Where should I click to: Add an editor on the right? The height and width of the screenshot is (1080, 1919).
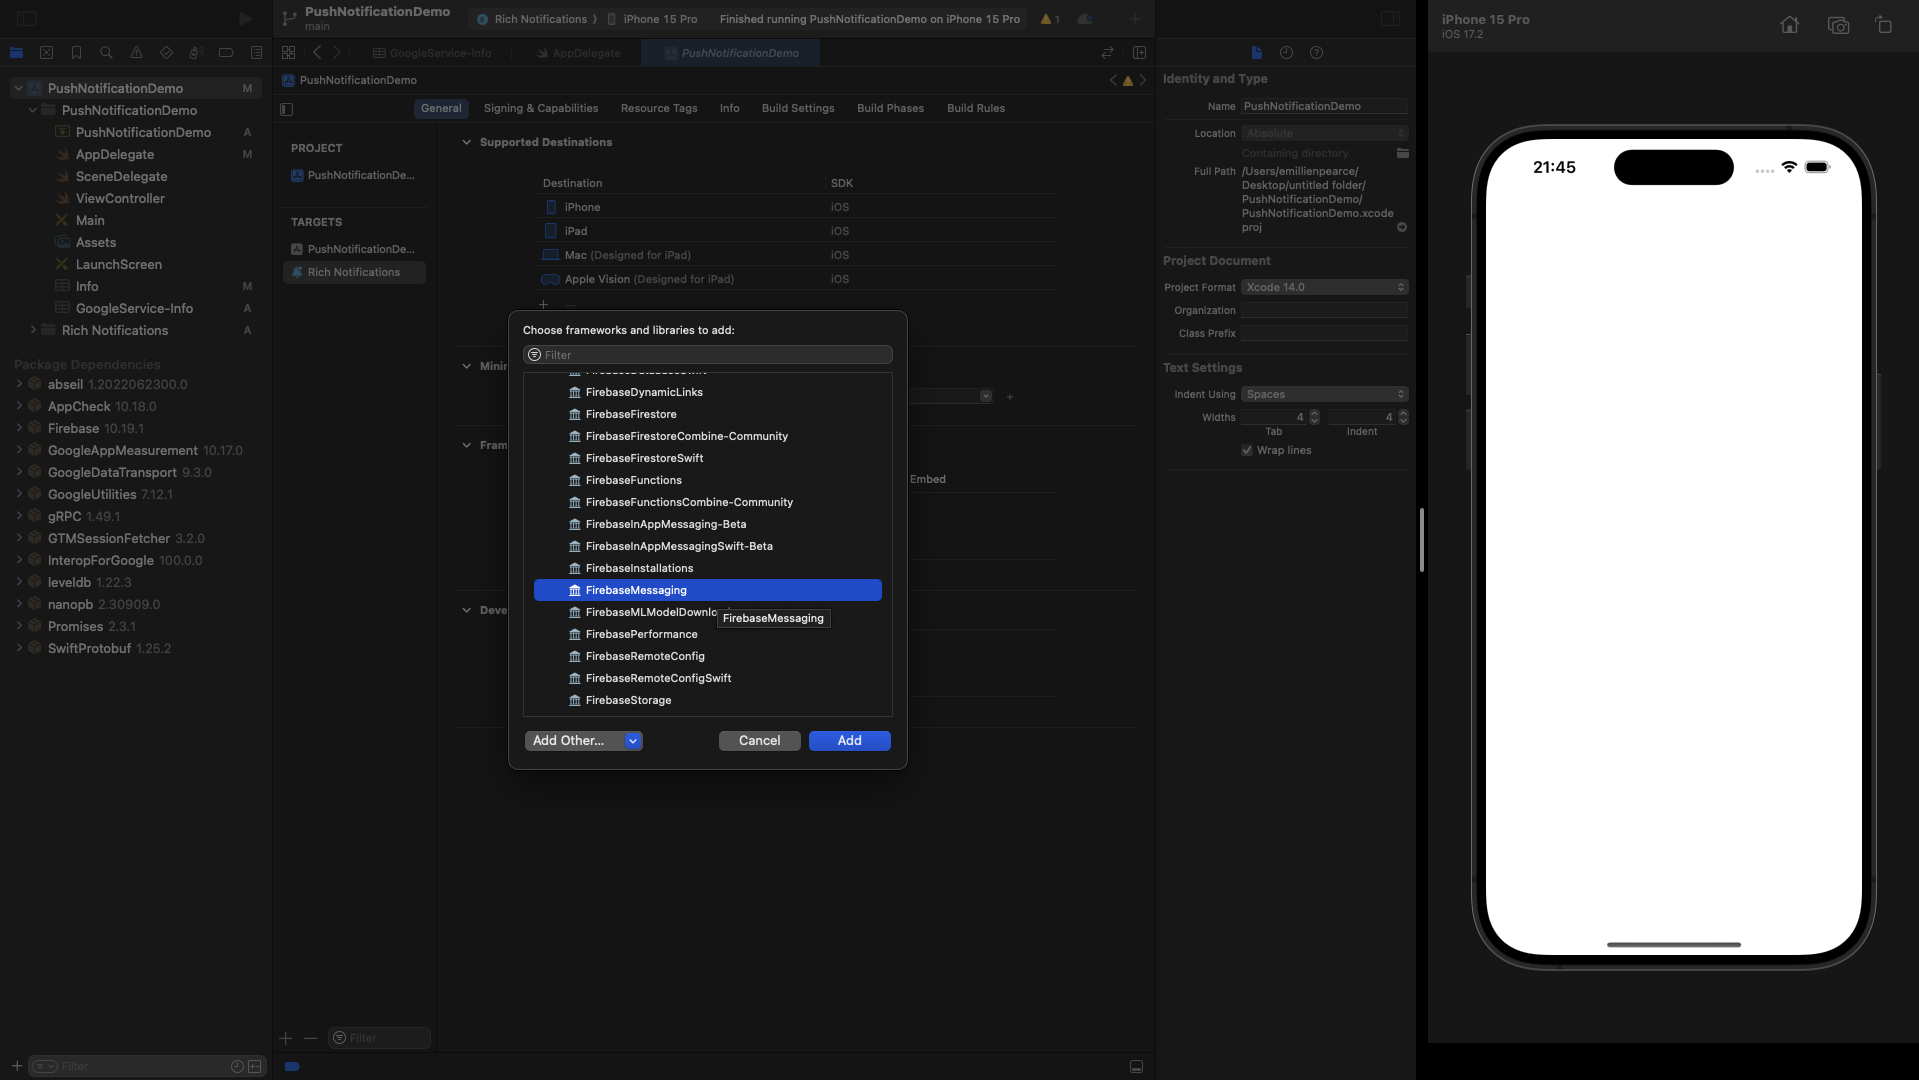click(1139, 53)
